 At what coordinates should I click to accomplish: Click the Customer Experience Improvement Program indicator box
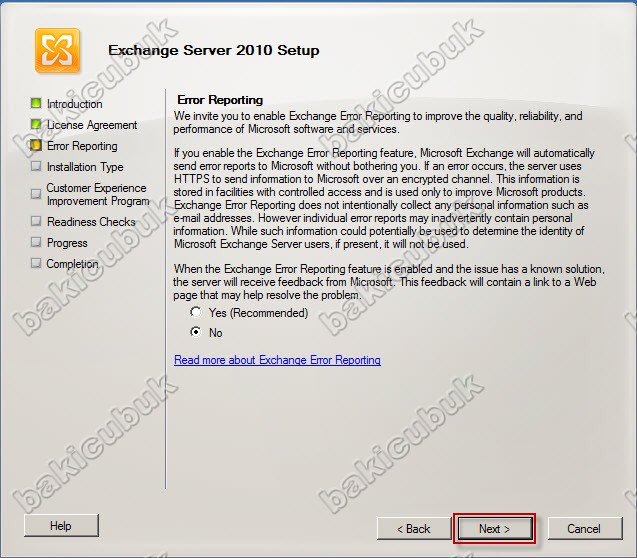(36, 194)
